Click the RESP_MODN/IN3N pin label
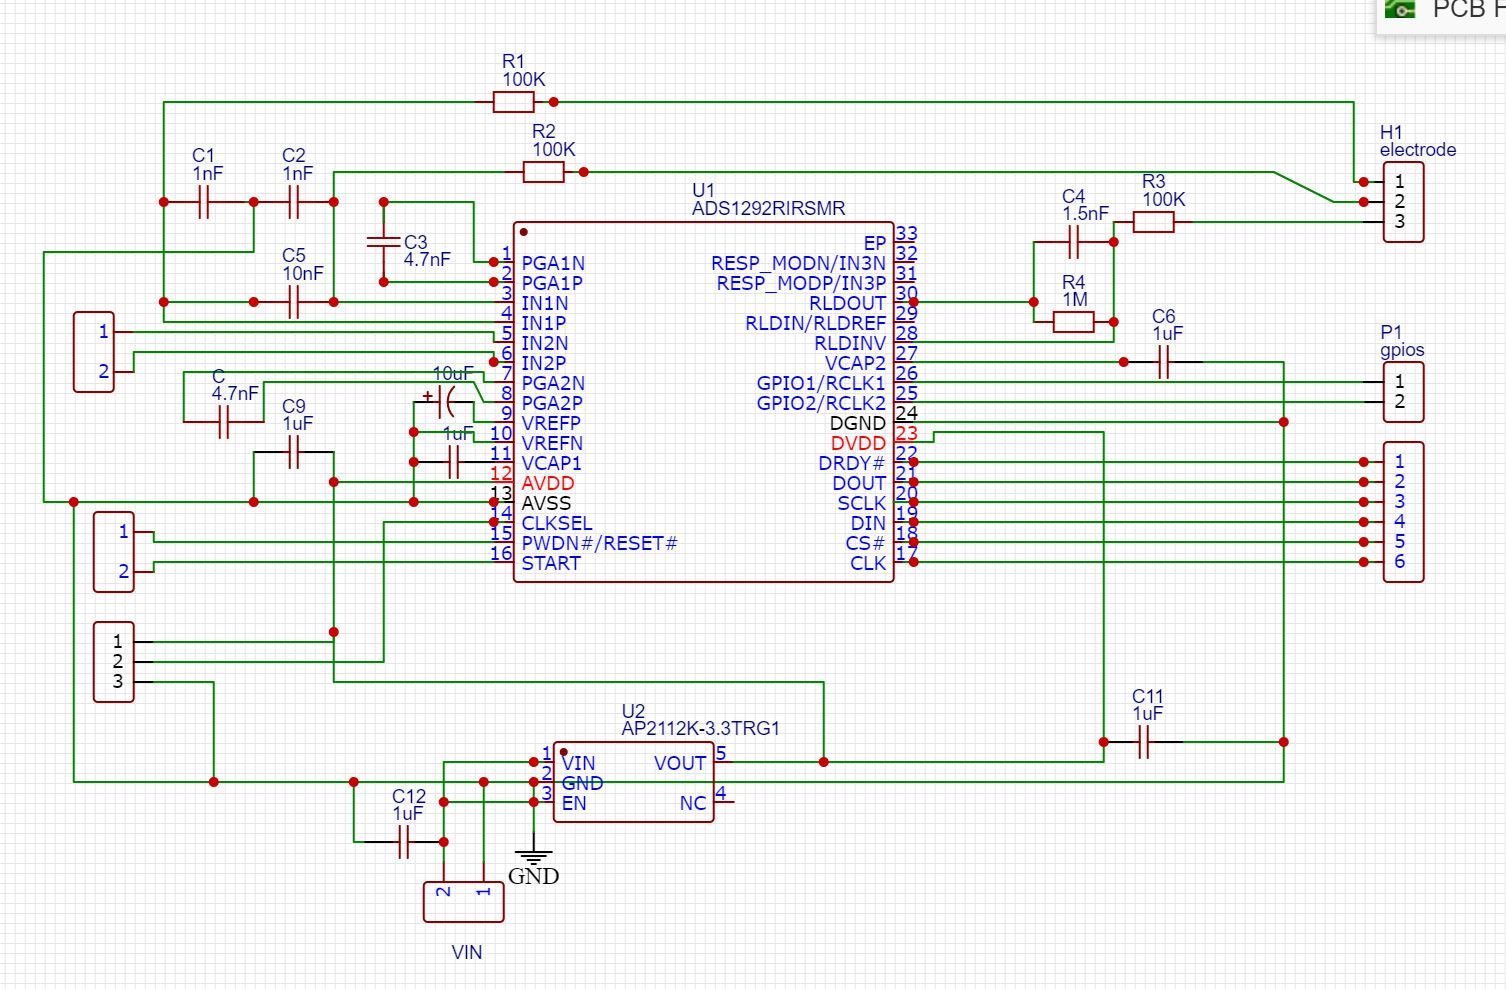 click(798, 263)
